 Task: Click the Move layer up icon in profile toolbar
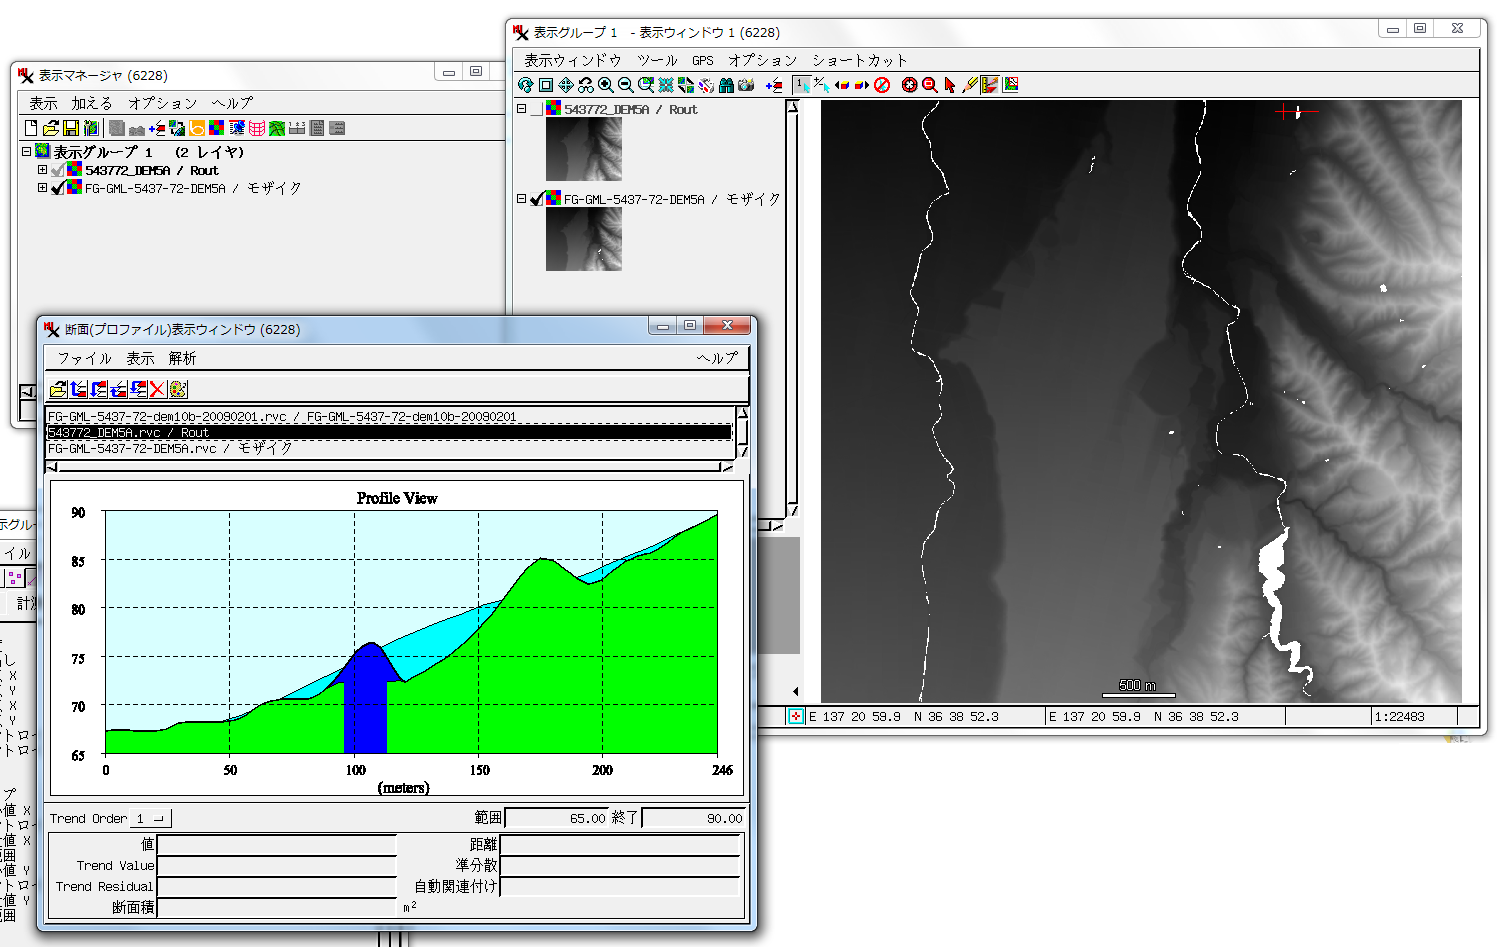click(79, 389)
